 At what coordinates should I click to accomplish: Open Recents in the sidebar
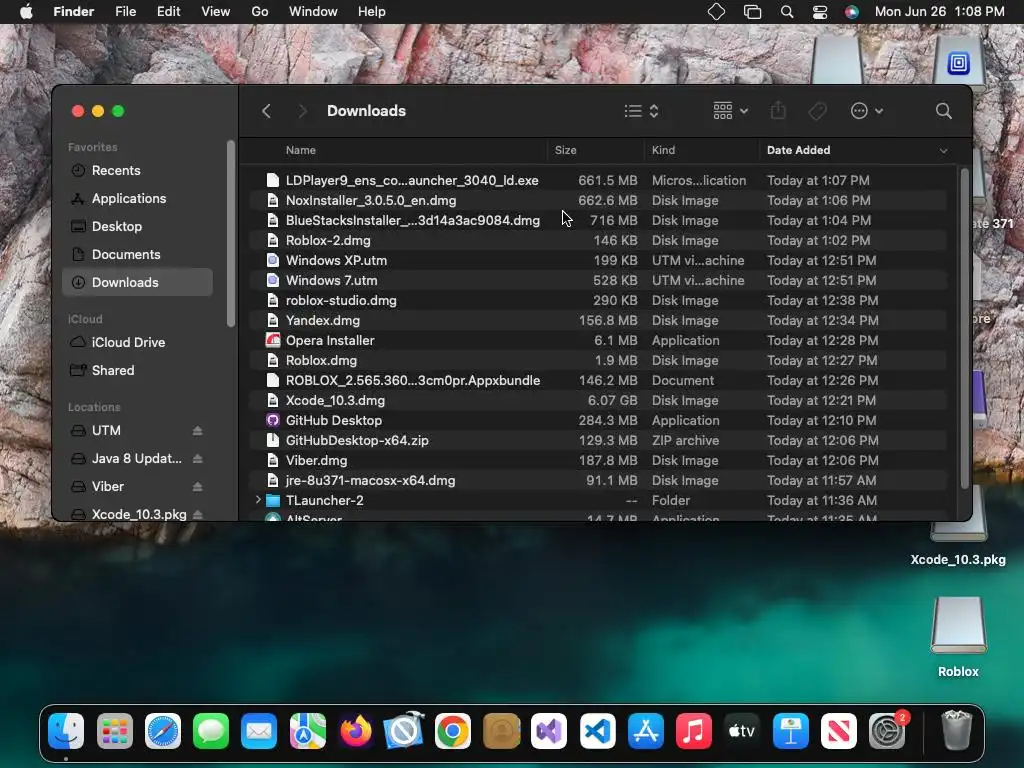pyautogui.click(x=137, y=170)
